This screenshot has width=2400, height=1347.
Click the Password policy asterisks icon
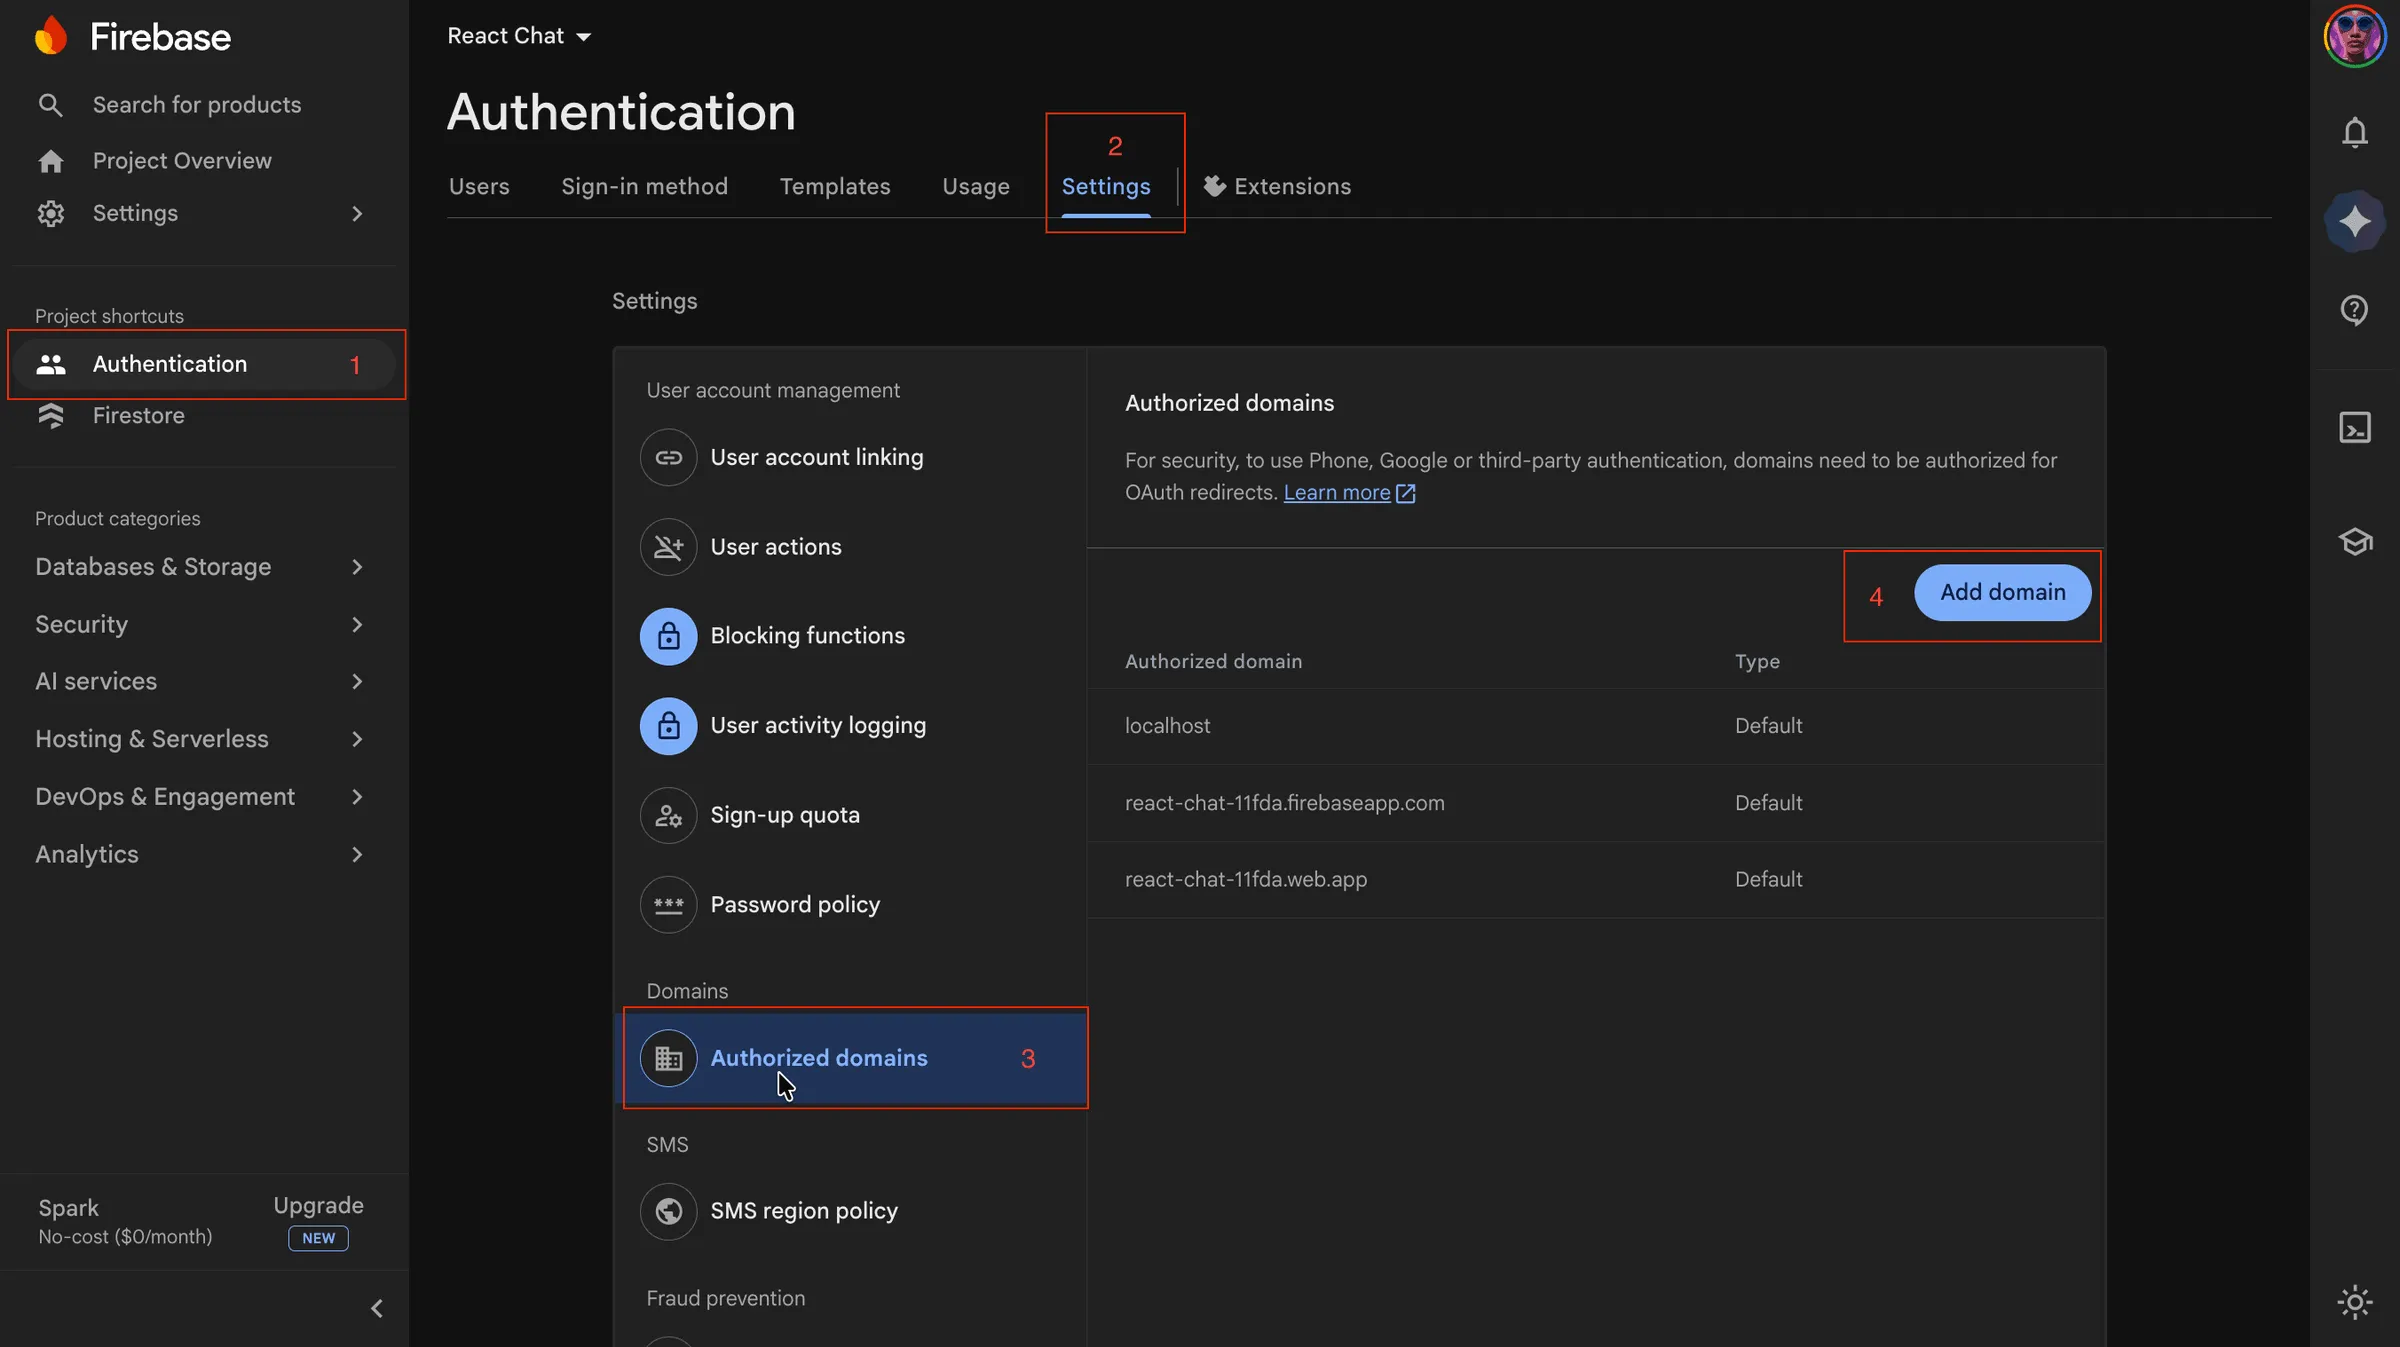pos(668,905)
